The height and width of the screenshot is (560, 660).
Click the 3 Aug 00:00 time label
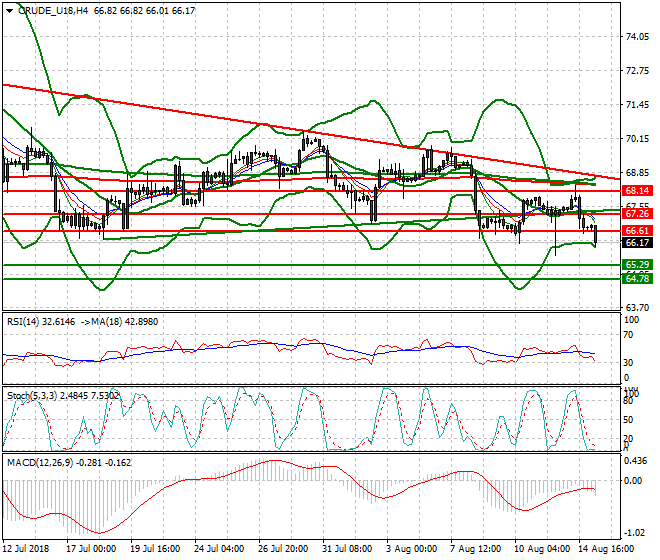click(411, 549)
